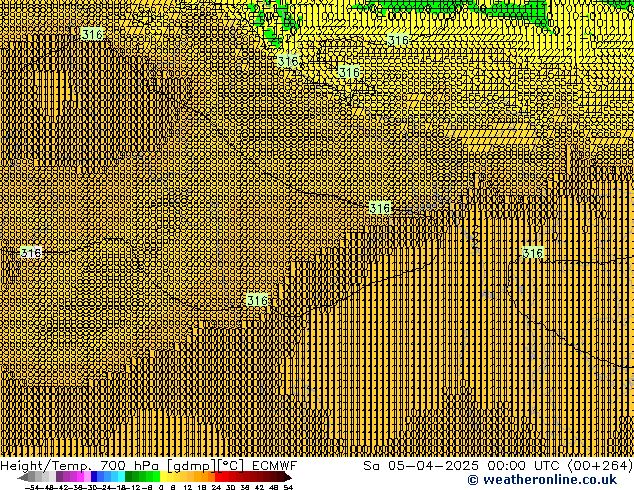Click the "12" legend scale label

tap(187, 487)
